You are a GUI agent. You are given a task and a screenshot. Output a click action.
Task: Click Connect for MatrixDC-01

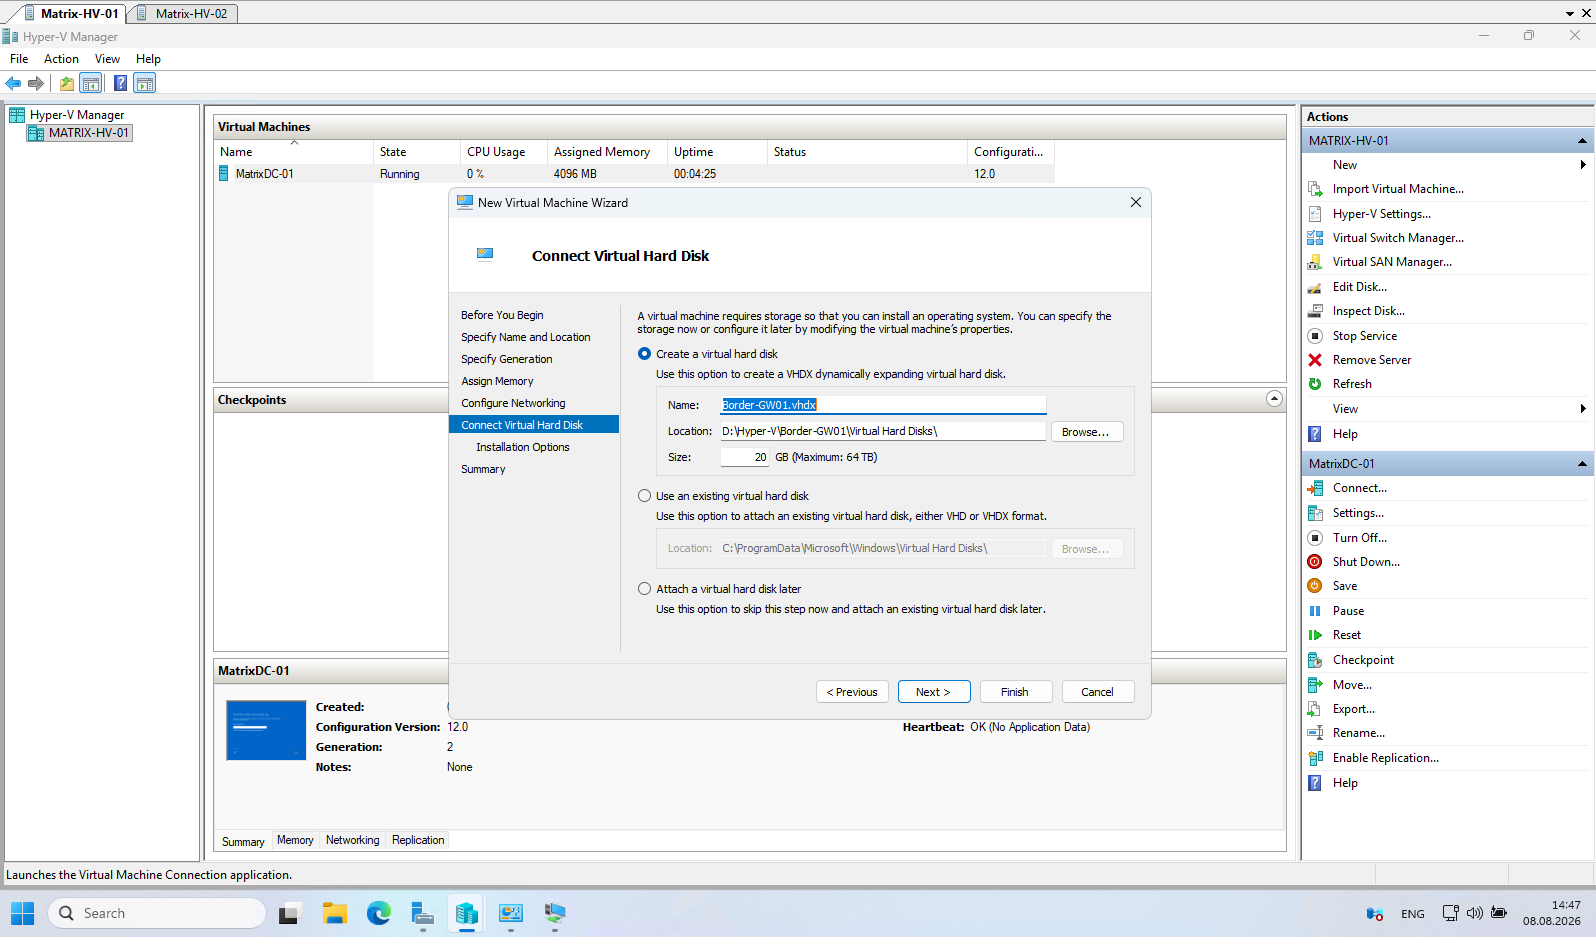(1359, 488)
